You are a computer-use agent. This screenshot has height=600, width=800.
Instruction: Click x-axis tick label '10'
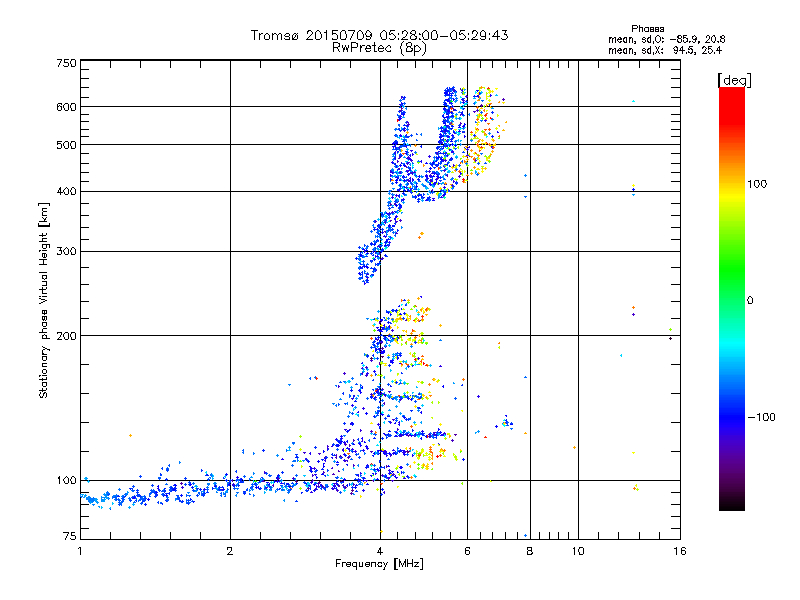578,551
